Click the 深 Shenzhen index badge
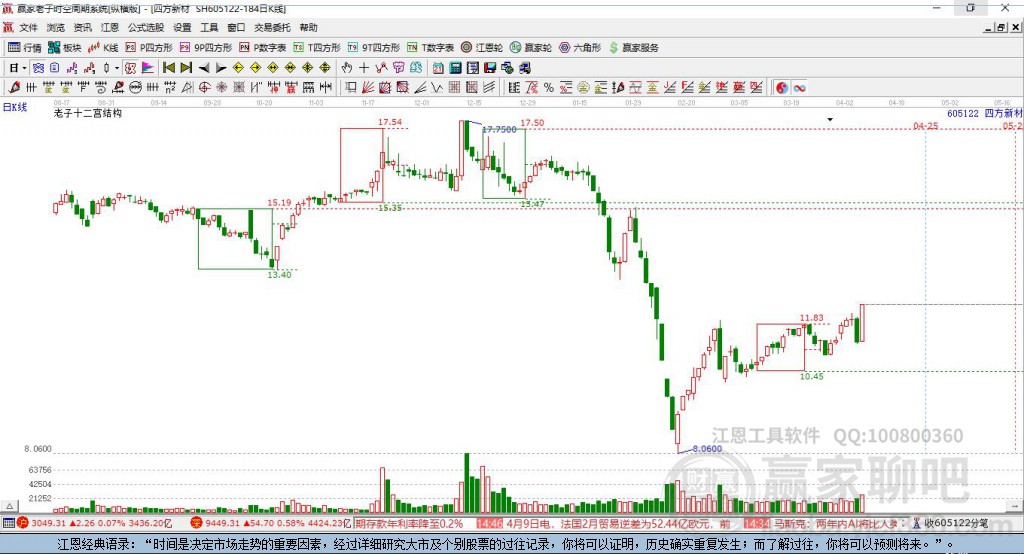Screen dimensions: 1024x554 [x=197, y=523]
